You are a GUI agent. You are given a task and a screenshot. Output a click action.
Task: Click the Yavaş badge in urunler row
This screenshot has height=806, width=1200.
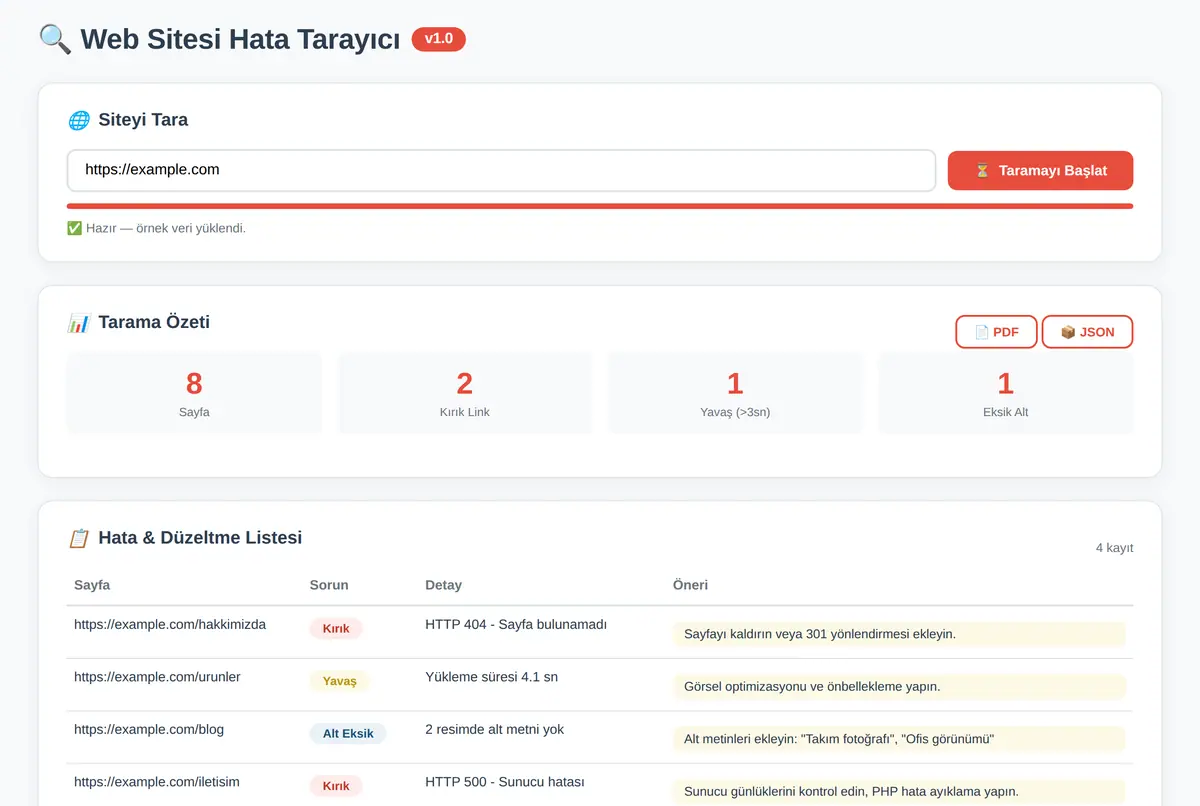340,681
